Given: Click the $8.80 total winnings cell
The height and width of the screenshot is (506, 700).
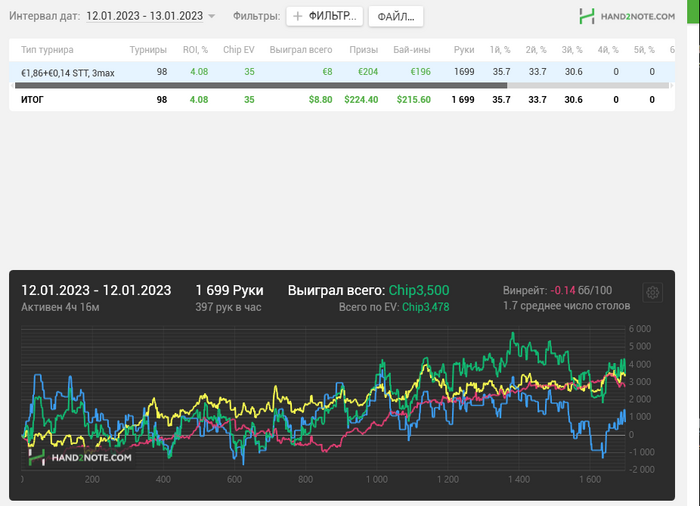Looking at the screenshot, I should point(321,100).
